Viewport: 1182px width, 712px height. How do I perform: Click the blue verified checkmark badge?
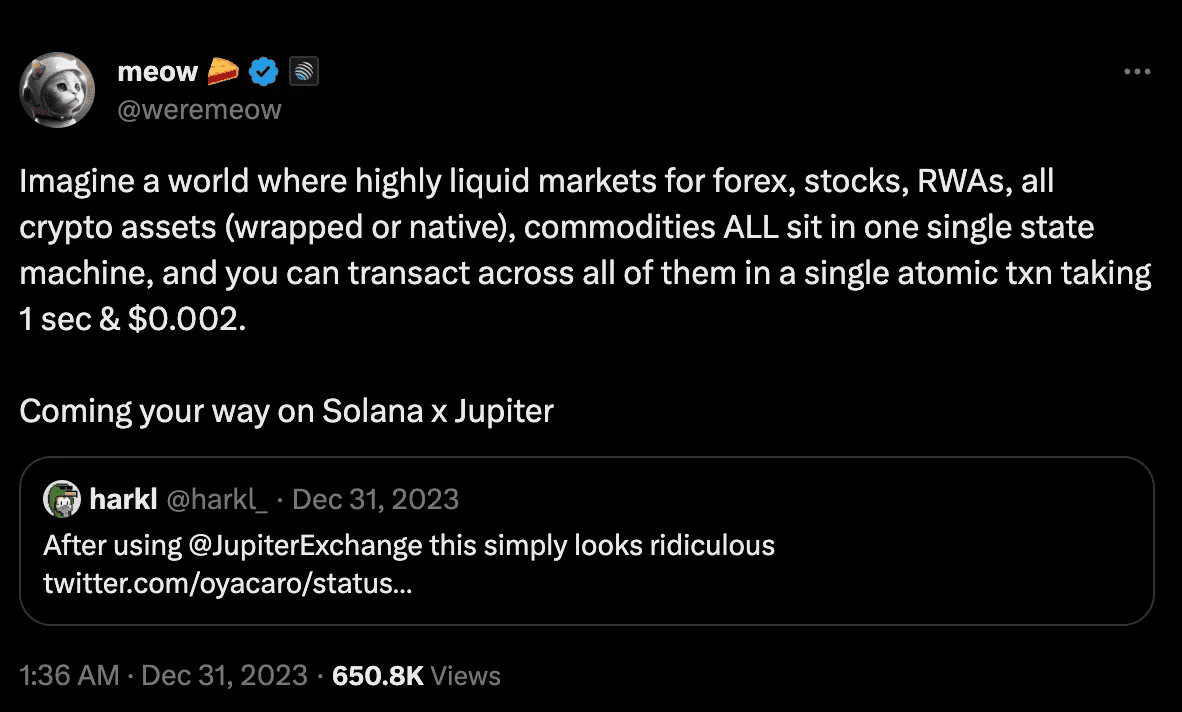click(x=263, y=71)
